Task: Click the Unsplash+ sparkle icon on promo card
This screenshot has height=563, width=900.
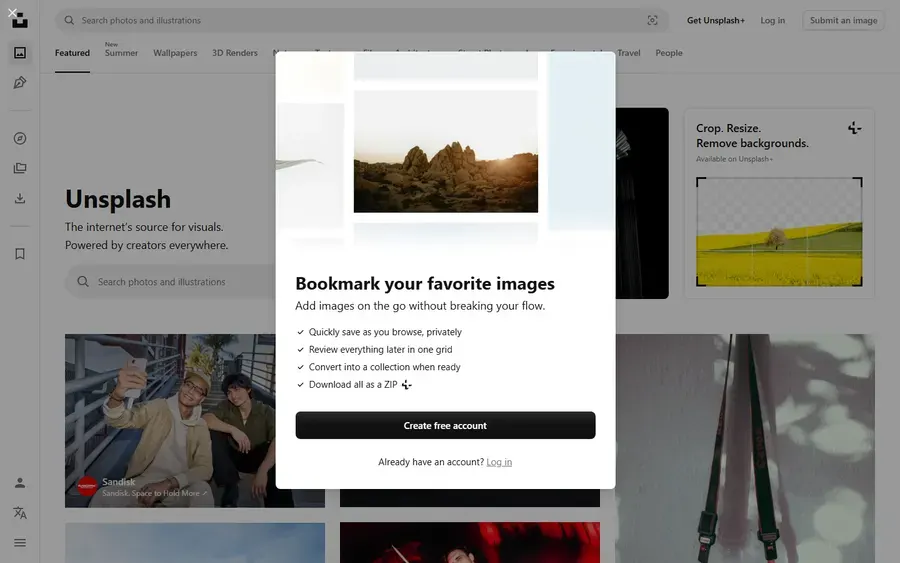Action: 855,128
